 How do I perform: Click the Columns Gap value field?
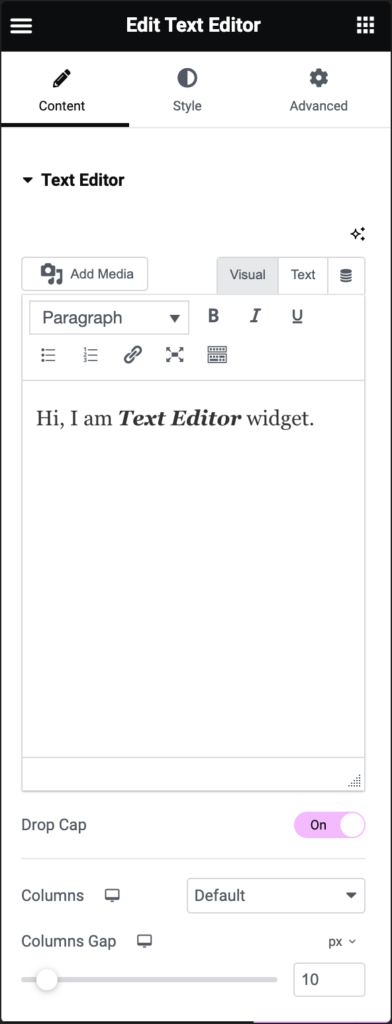click(329, 980)
